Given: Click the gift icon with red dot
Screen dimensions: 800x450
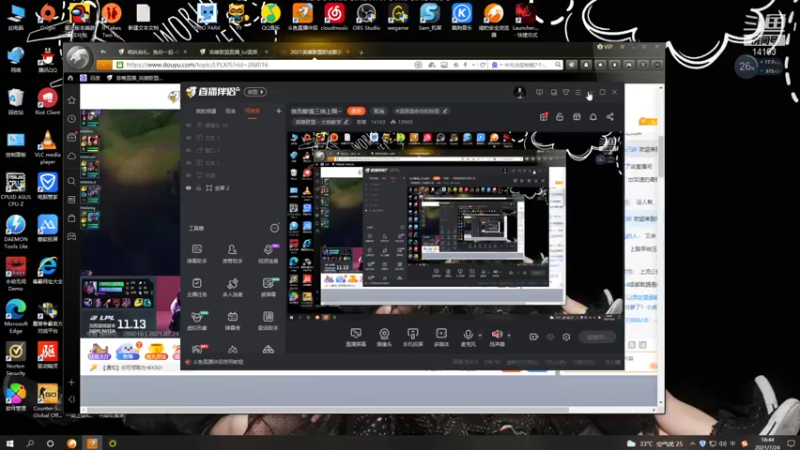Looking at the screenshot, I should (543, 117).
